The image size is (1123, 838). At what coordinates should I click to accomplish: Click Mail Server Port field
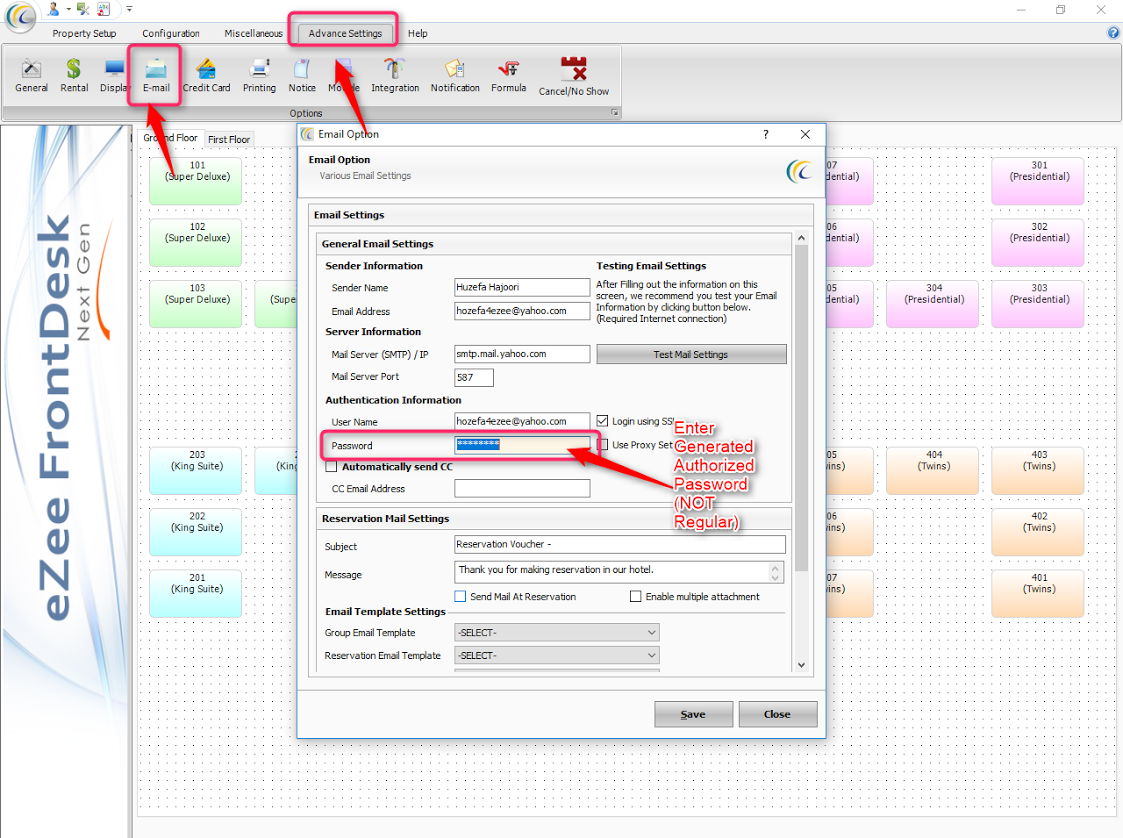pyautogui.click(x=473, y=377)
